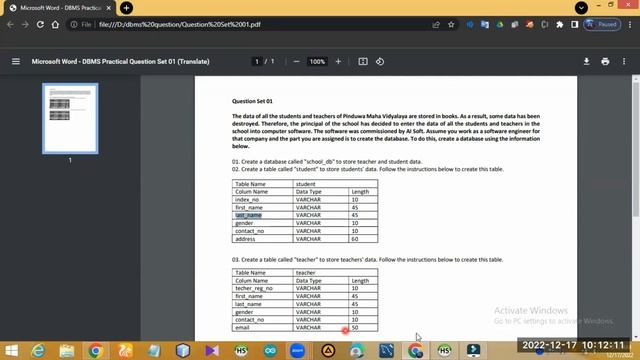Rotate the PDF counterclockwise
Viewport: 640px width, 360px height.
380,62
